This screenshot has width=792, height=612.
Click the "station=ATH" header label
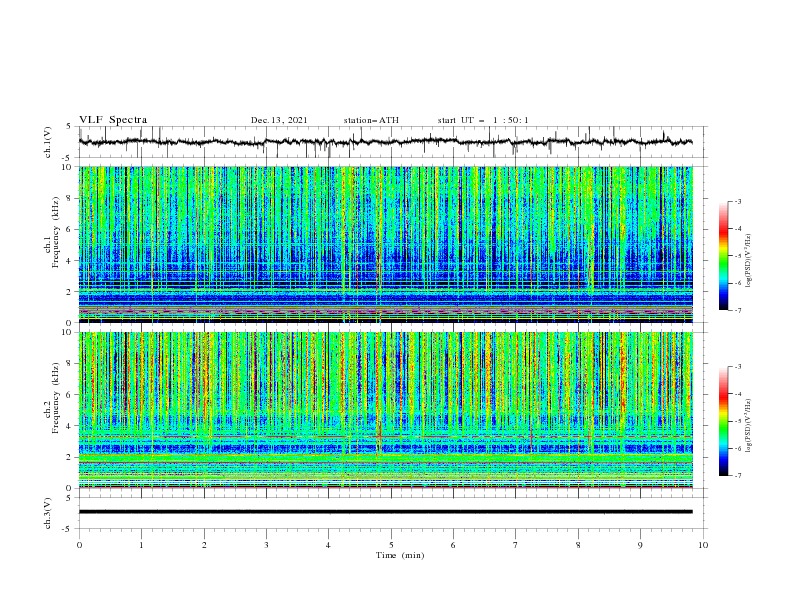(371, 120)
